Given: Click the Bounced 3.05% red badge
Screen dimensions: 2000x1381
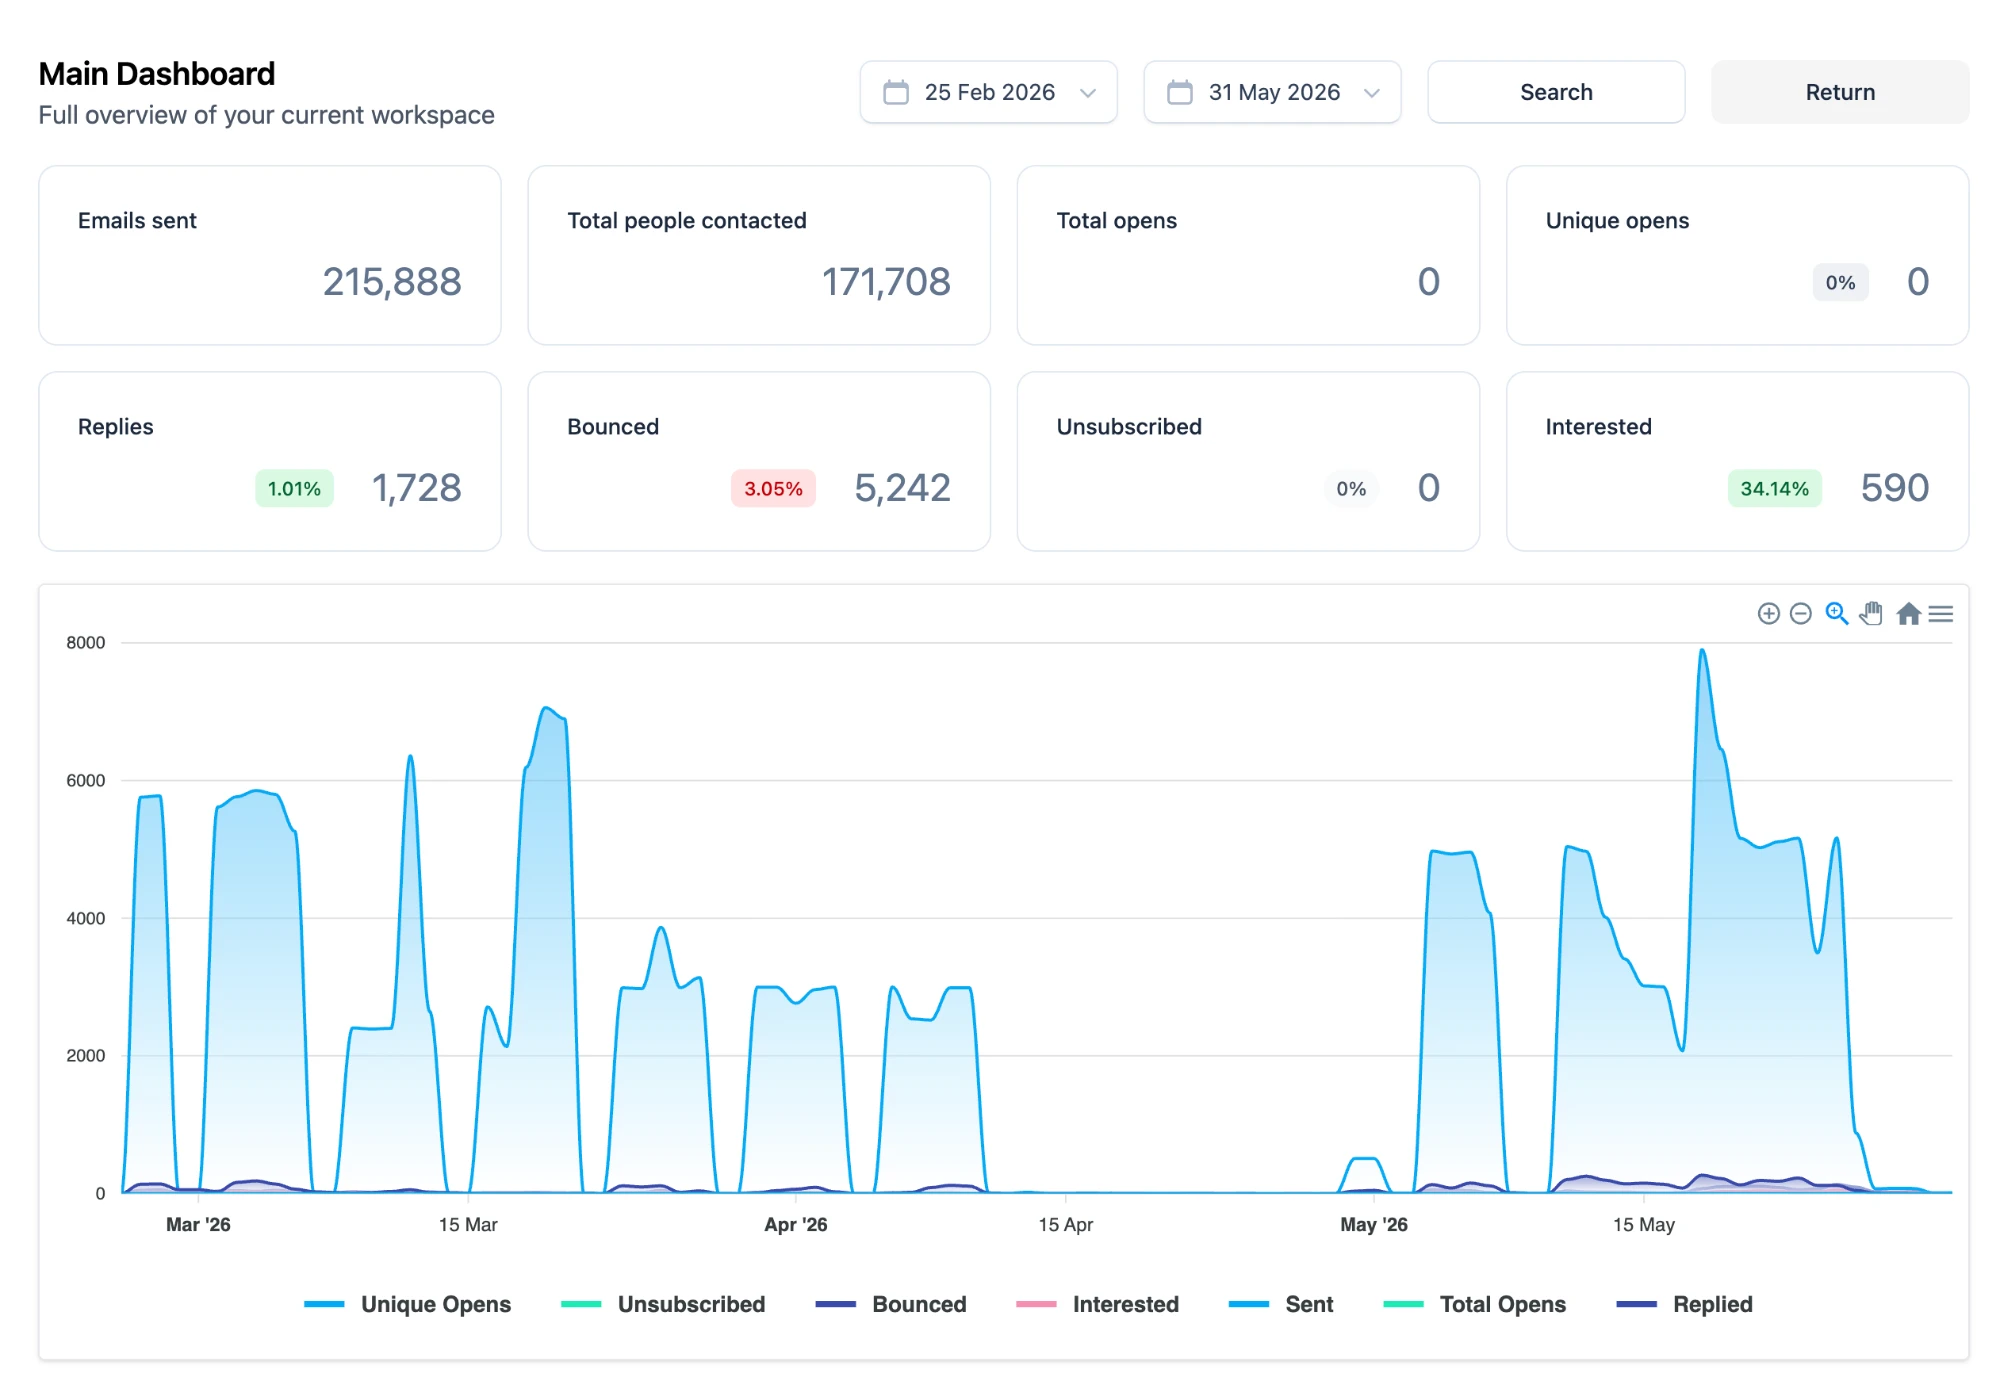Looking at the screenshot, I should click(x=773, y=489).
